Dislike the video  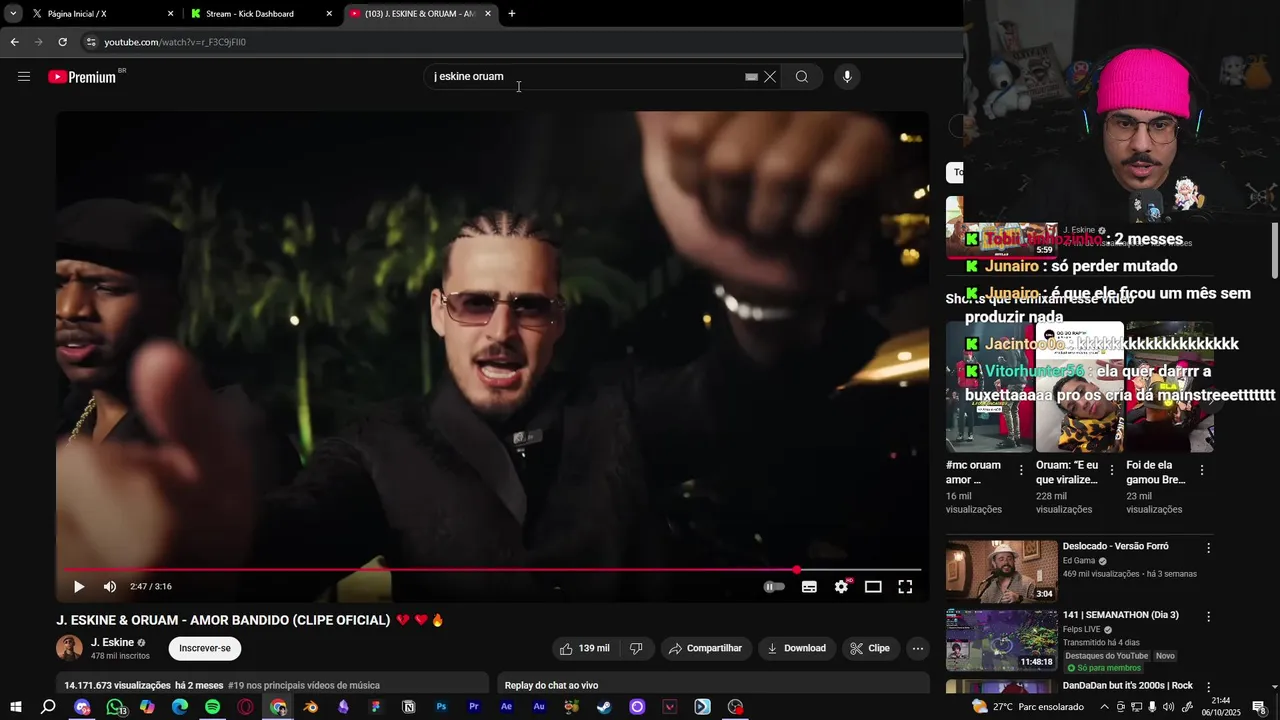636,648
